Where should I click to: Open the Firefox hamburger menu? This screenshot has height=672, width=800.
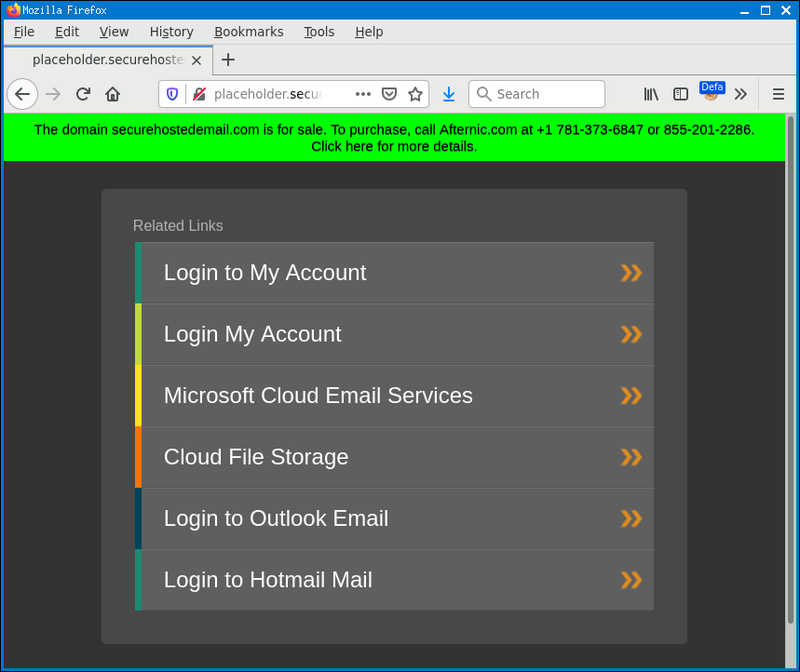tap(778, 94)
